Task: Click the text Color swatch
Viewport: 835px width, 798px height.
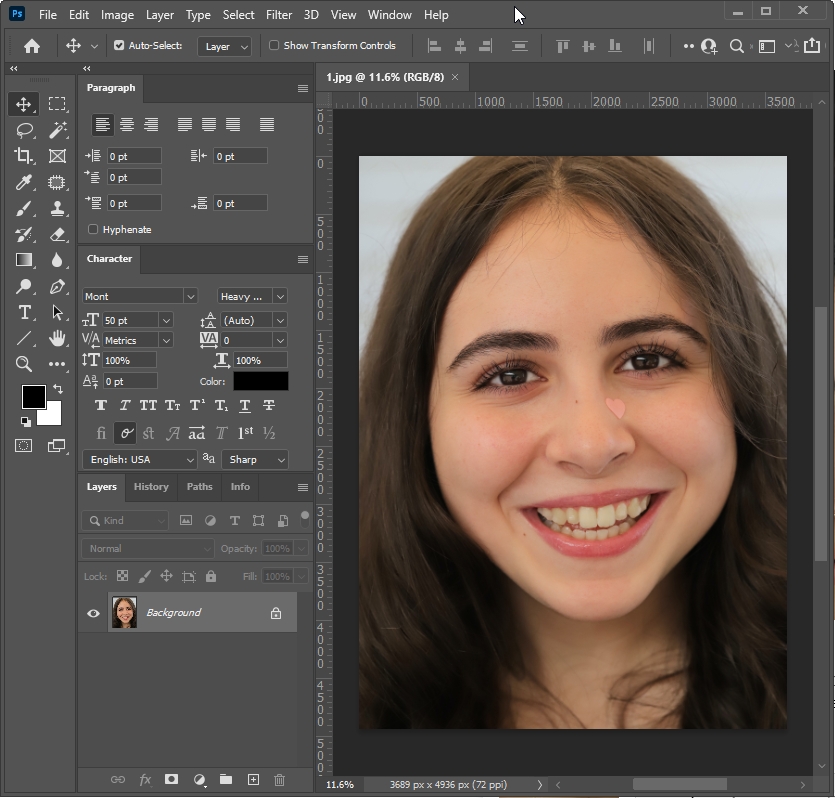Action: (260, 382)
